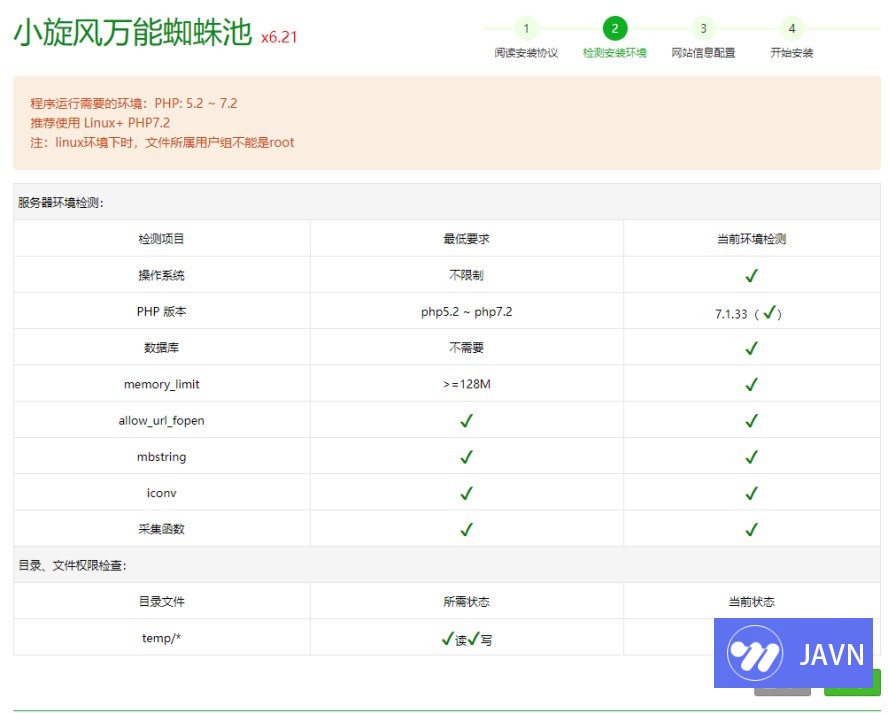Click the x6.21 version number
The height and width of the screenshot is (713, 888).
tap(279, 37)
